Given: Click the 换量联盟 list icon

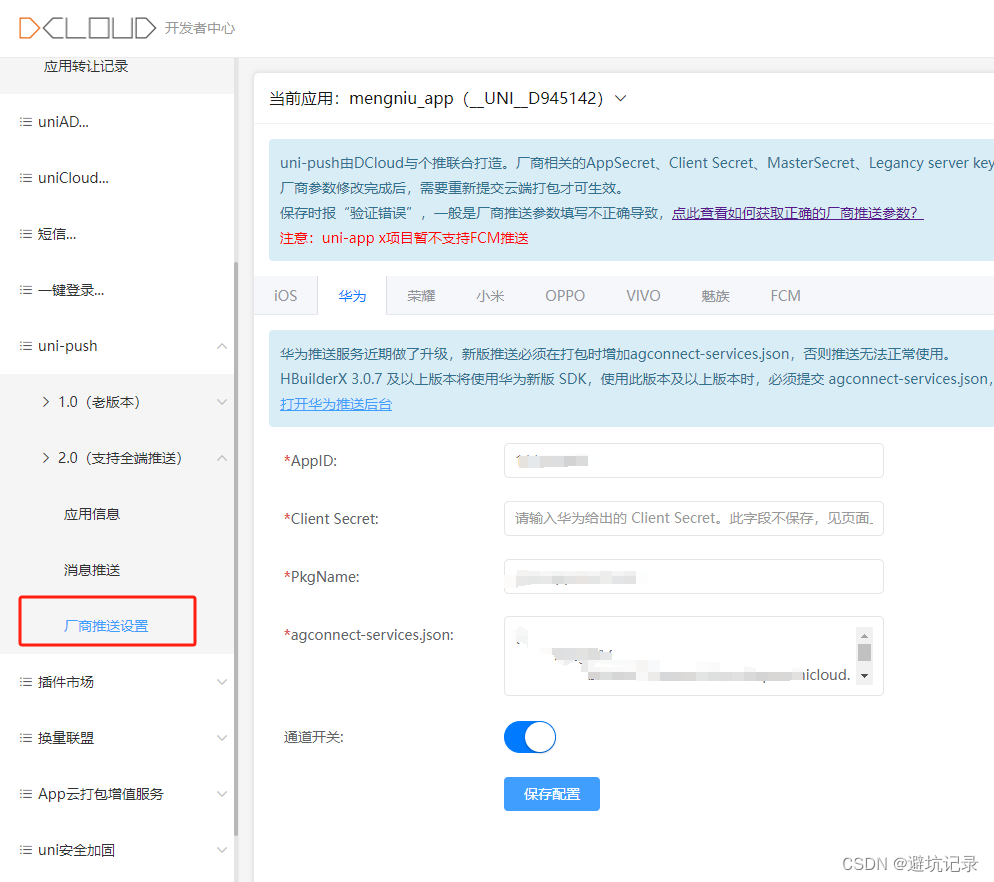Looking at the screenshot, I should 25,737.
